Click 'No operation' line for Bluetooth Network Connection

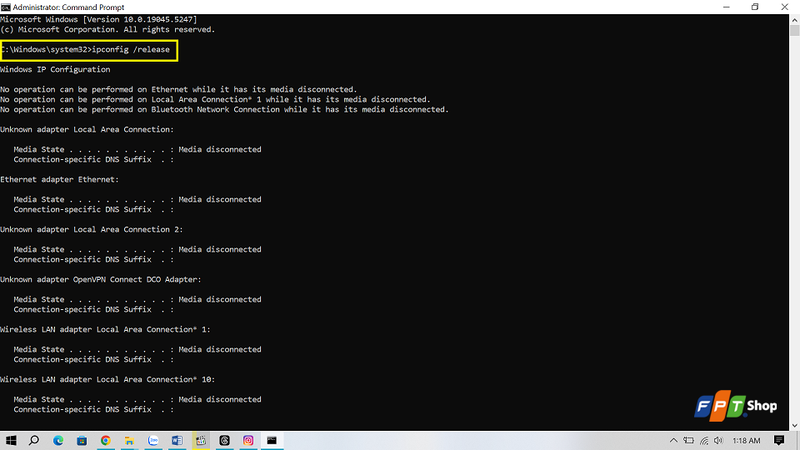click(224, 109)
